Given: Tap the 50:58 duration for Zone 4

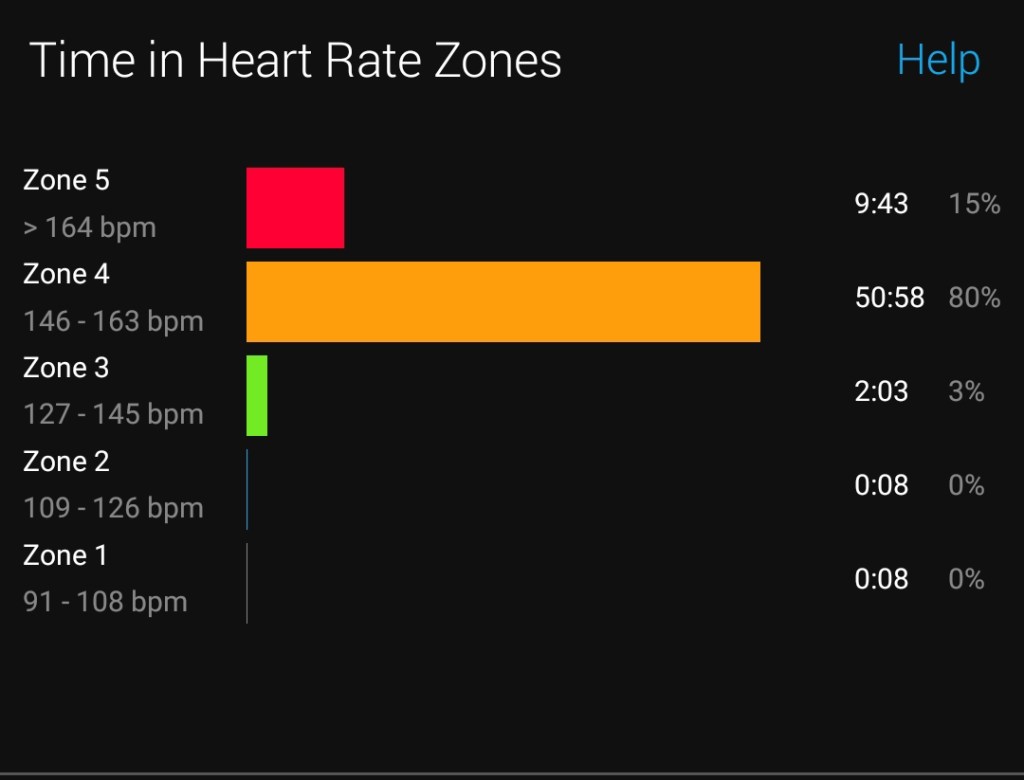Looking at the screenshot, I should [x=889, y=298].
